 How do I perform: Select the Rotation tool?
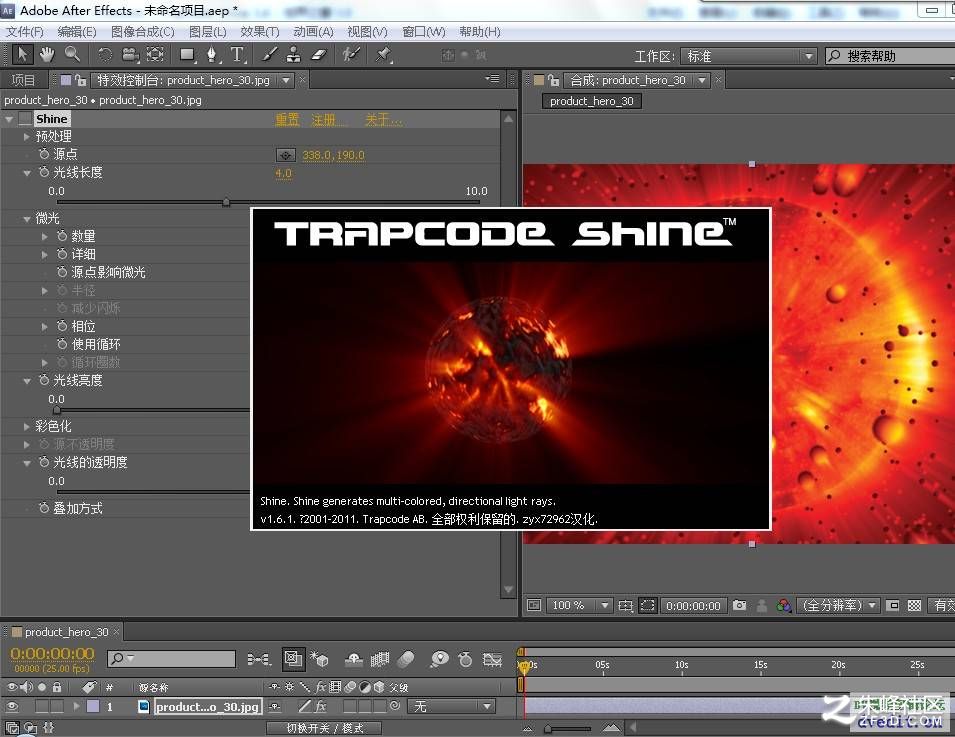[x=105, y=55]
